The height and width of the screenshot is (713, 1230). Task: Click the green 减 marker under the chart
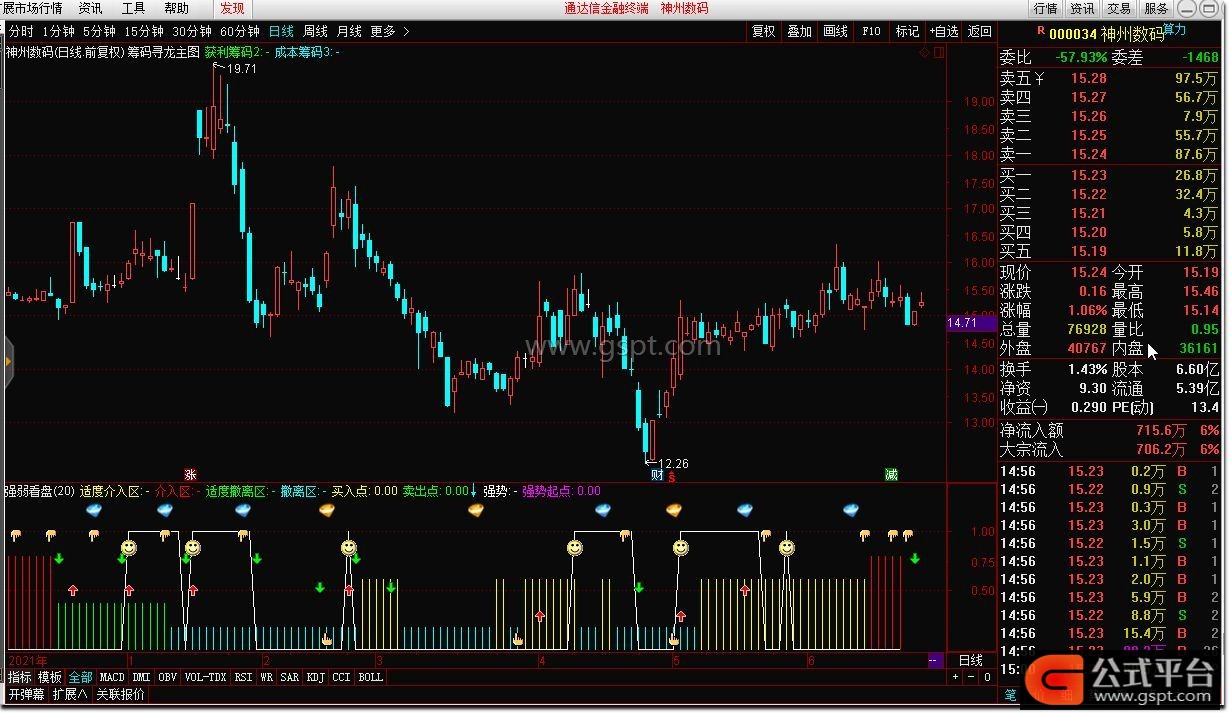890,474
